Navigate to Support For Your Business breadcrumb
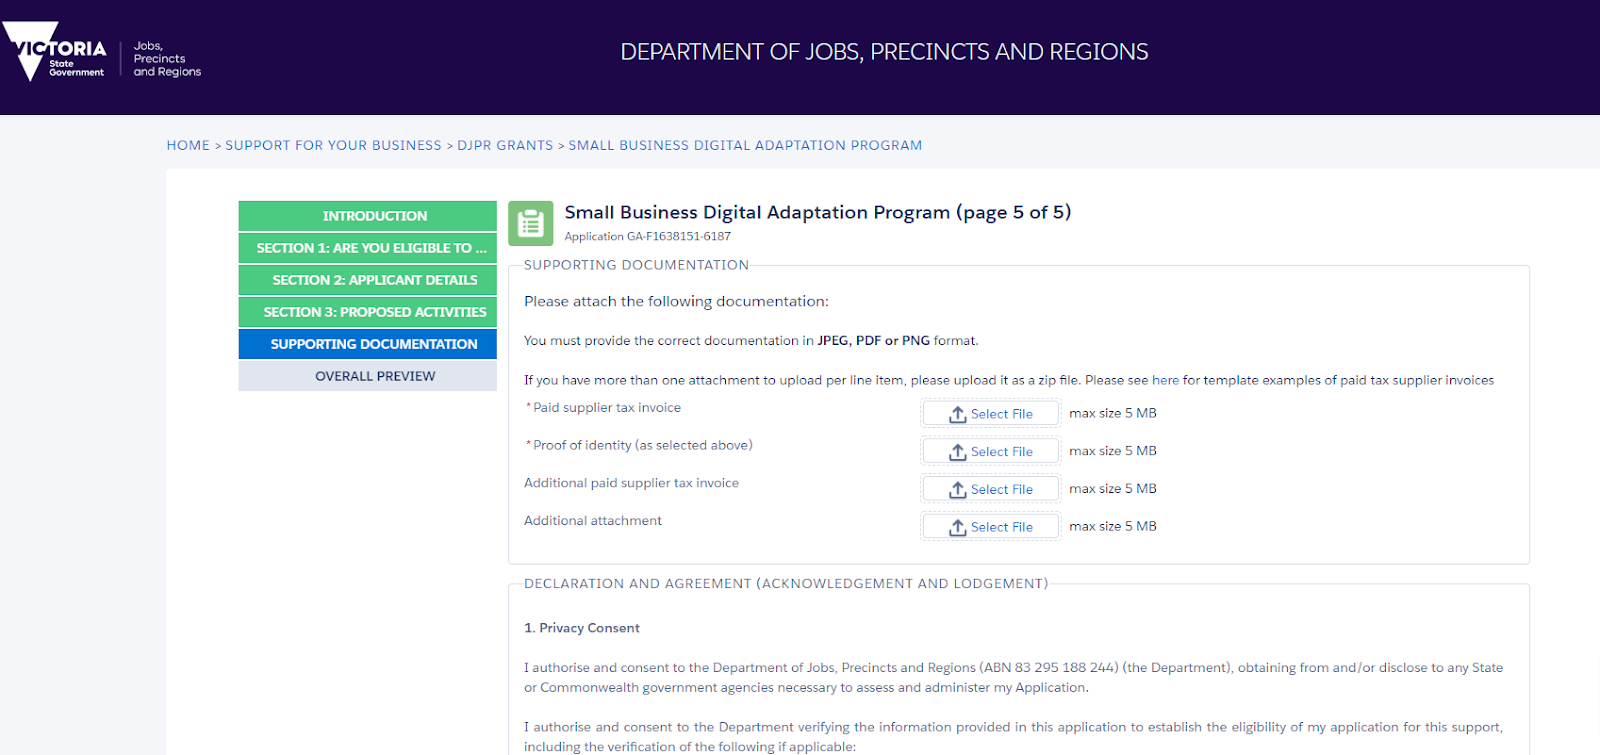This screenshot has width=1600, height=755. [333, 145]
